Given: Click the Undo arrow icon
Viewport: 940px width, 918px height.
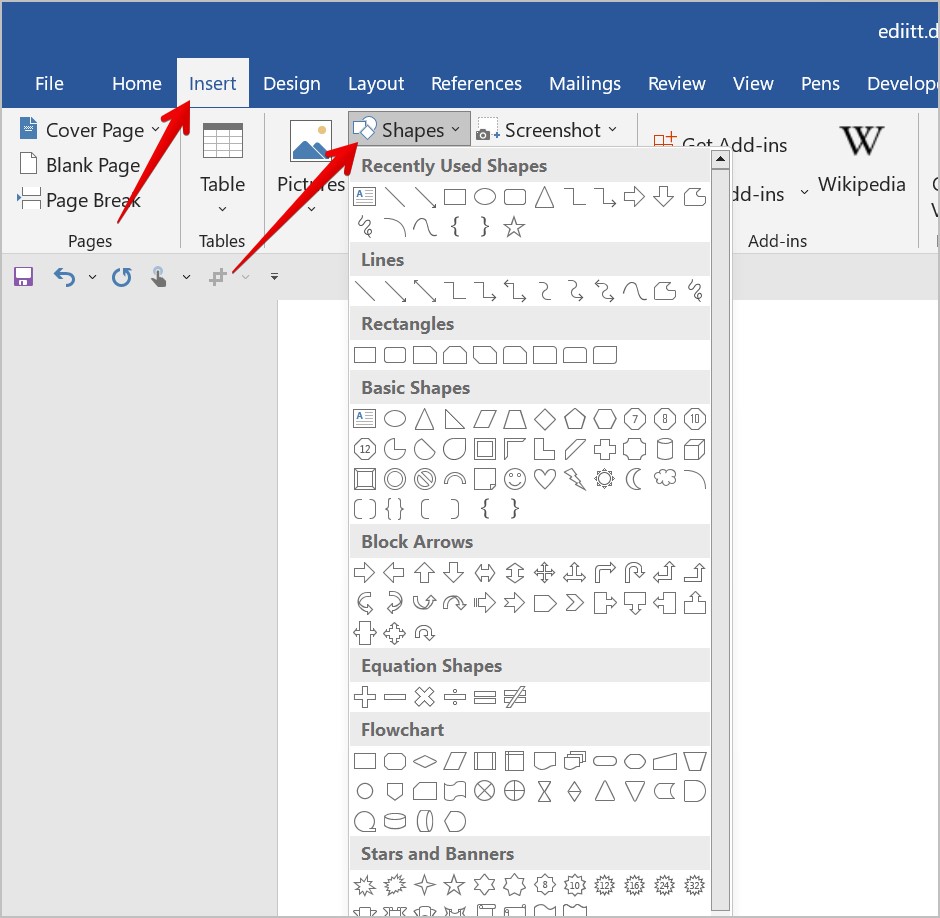Looking at the screenshot, I should tap(64, 277).
